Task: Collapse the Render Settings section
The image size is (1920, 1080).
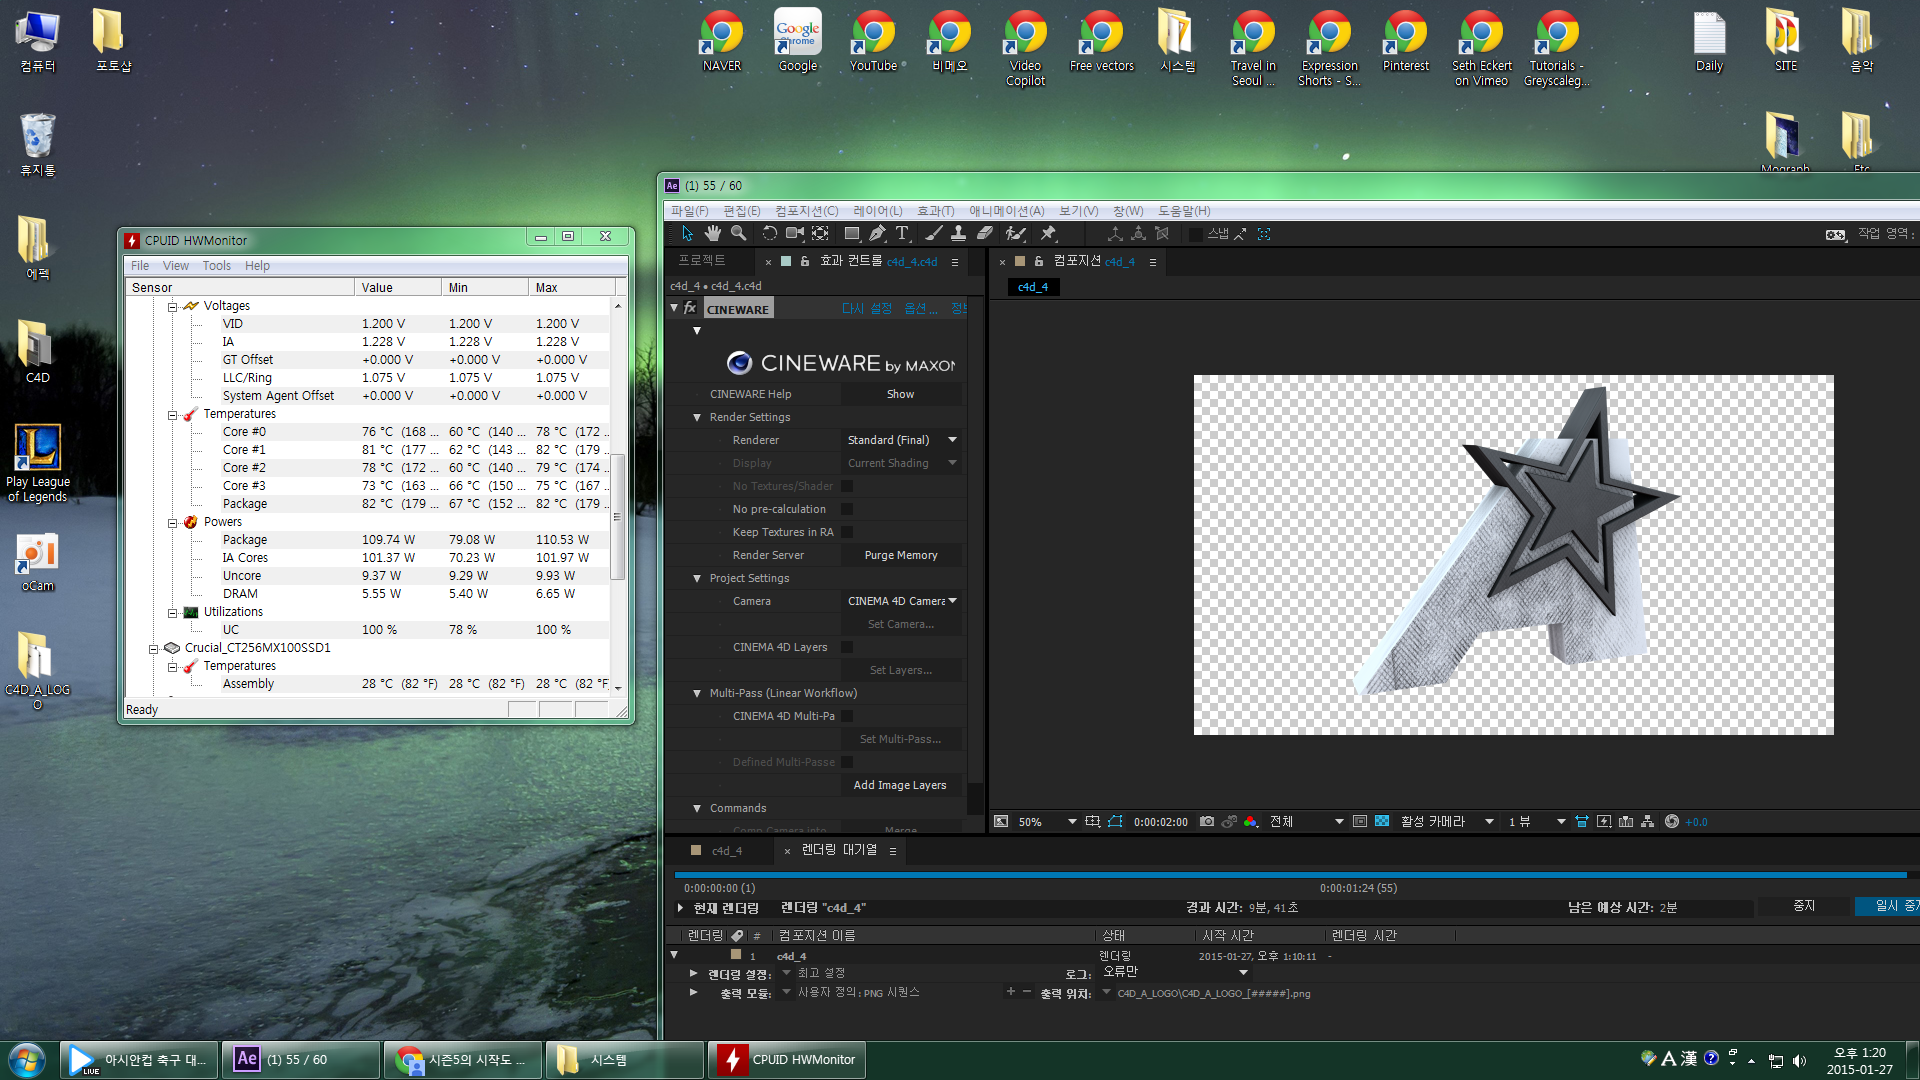Action: click(697, 417)
